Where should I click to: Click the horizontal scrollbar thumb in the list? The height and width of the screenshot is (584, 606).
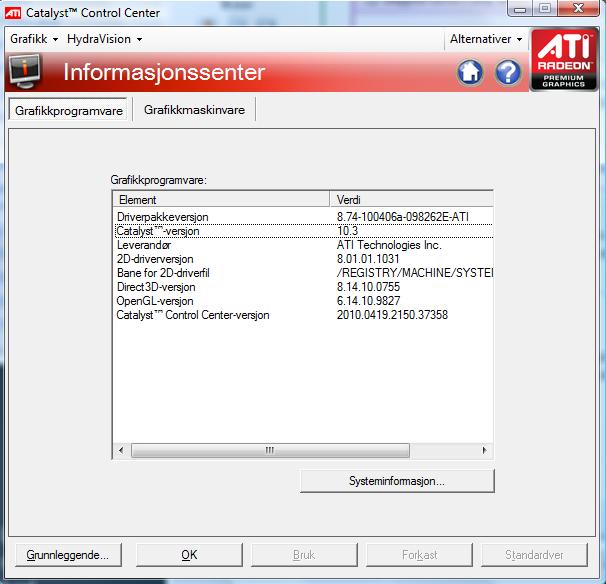pyautogui.click(x=270, y=450)
